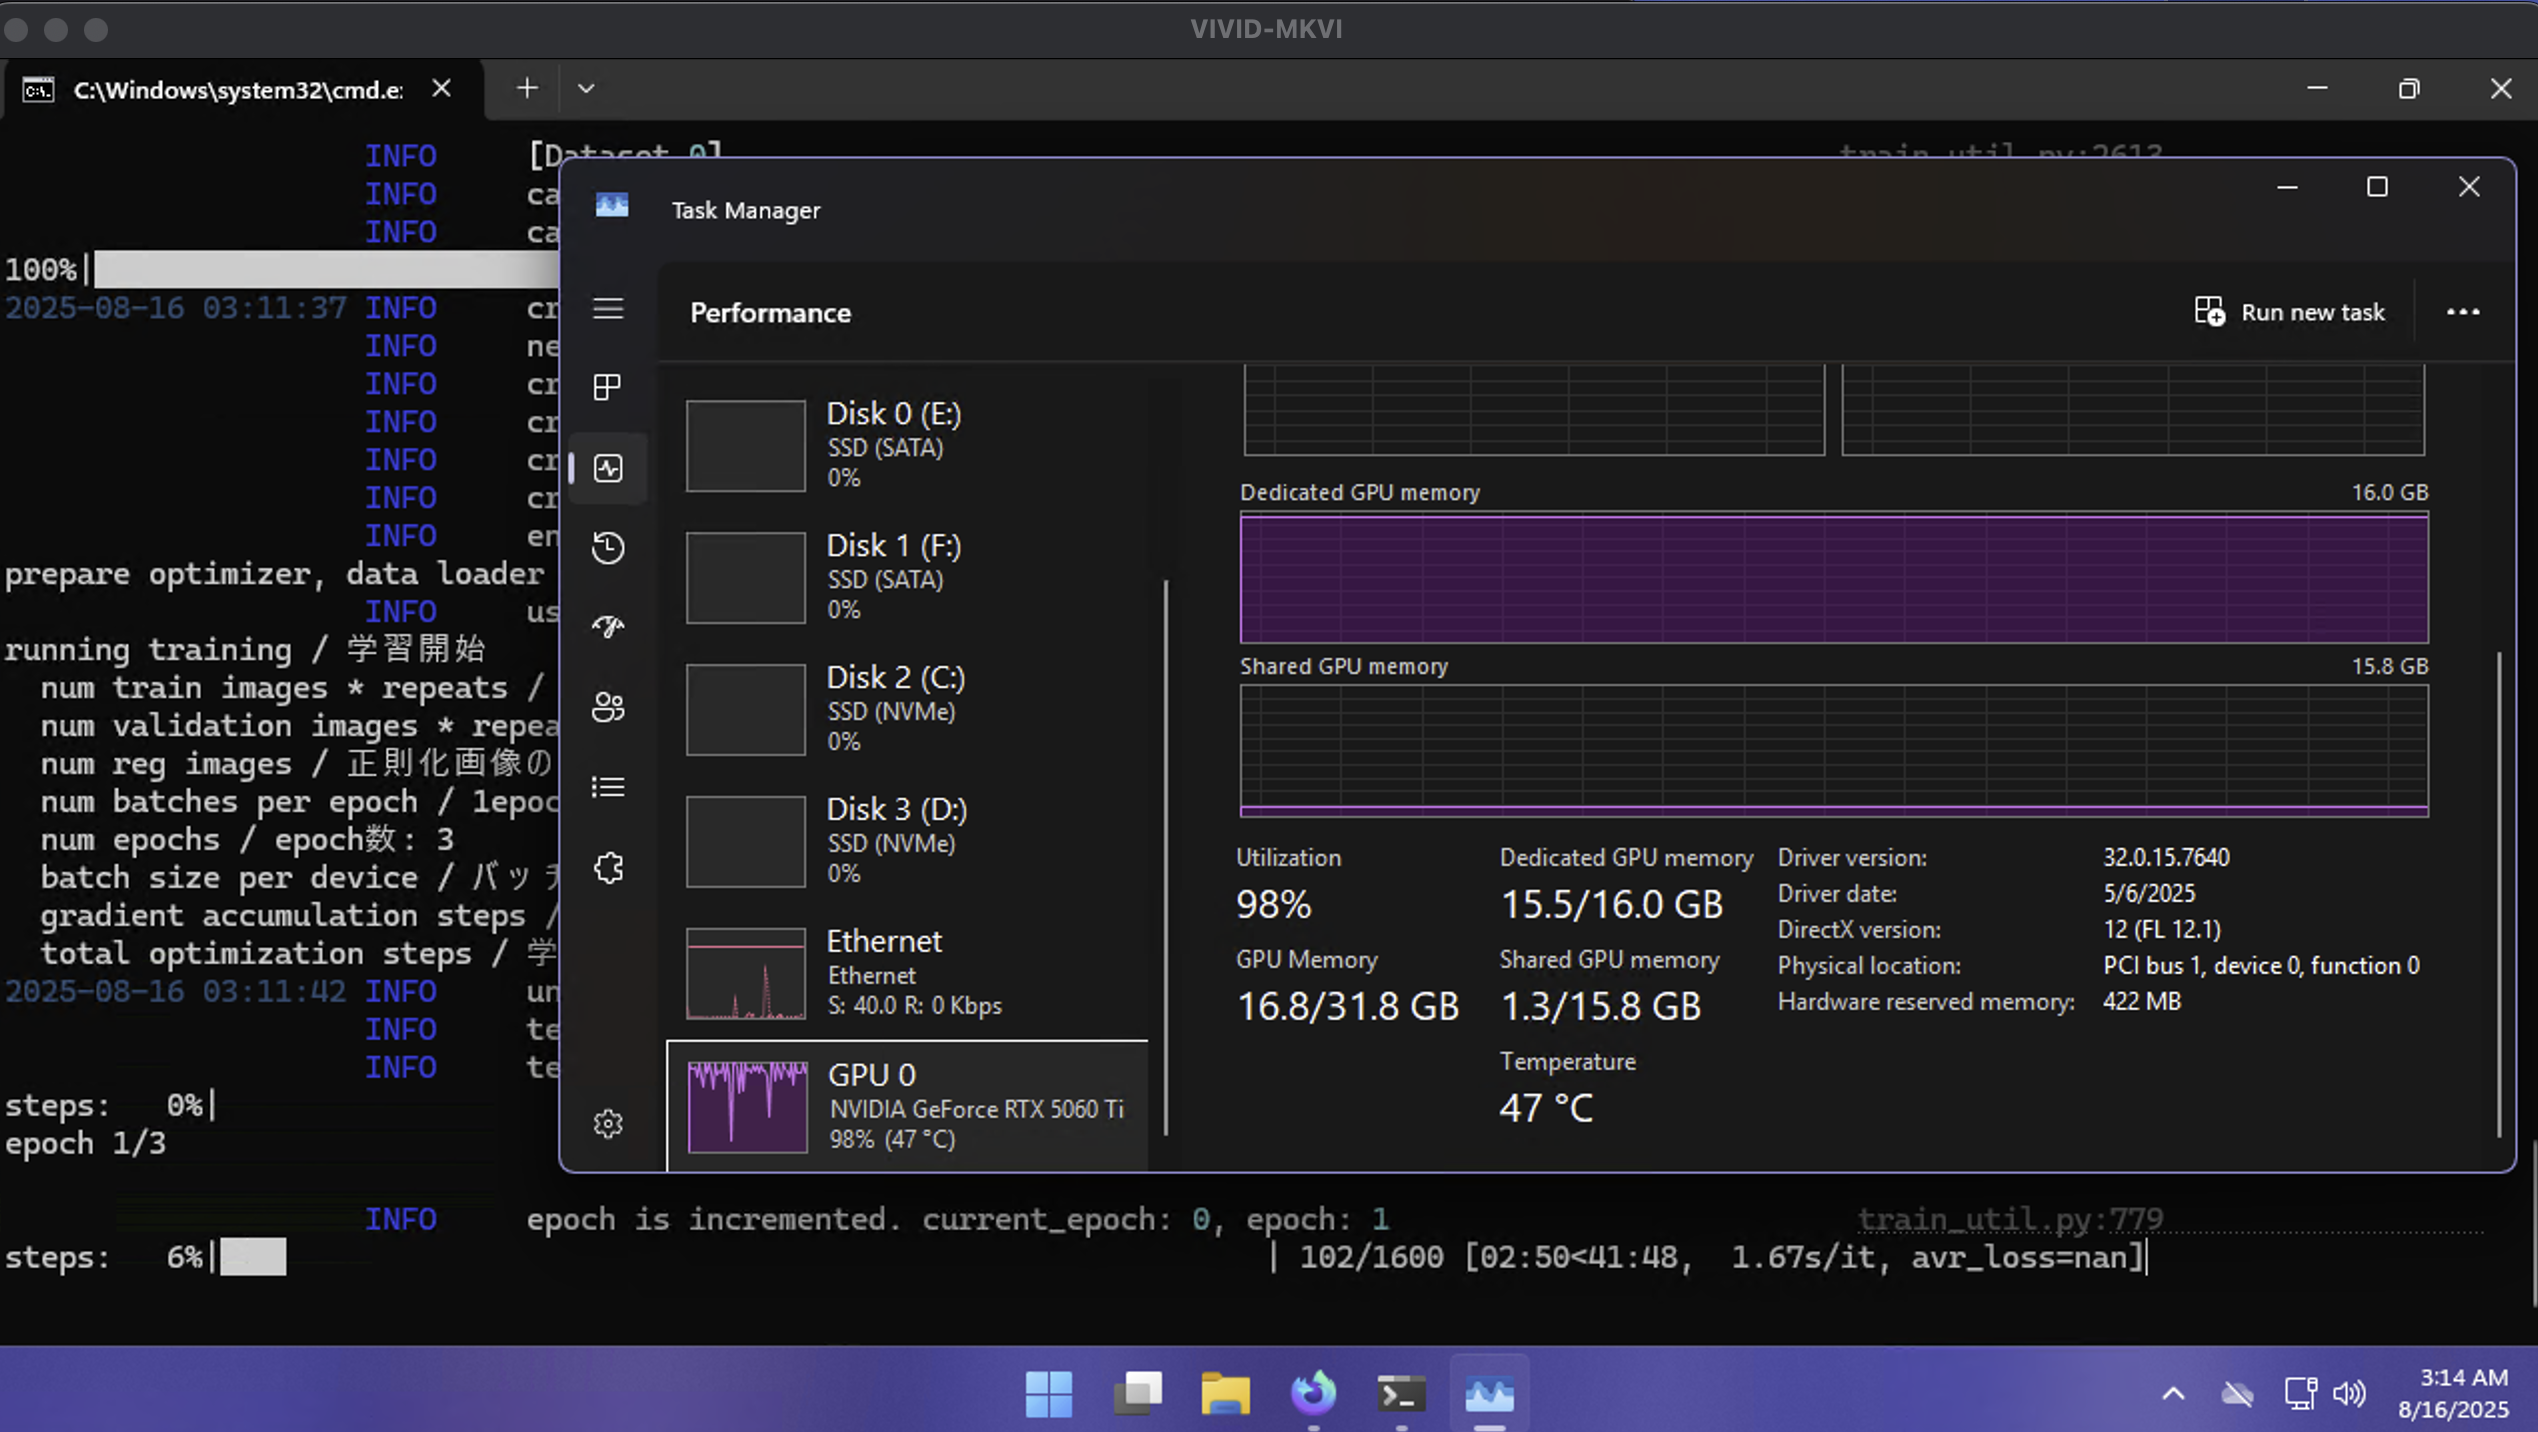2538x1432 pixels.
Task: Open Windows Start menu
Action: pyautogui.click(x=1048, y=1393)
